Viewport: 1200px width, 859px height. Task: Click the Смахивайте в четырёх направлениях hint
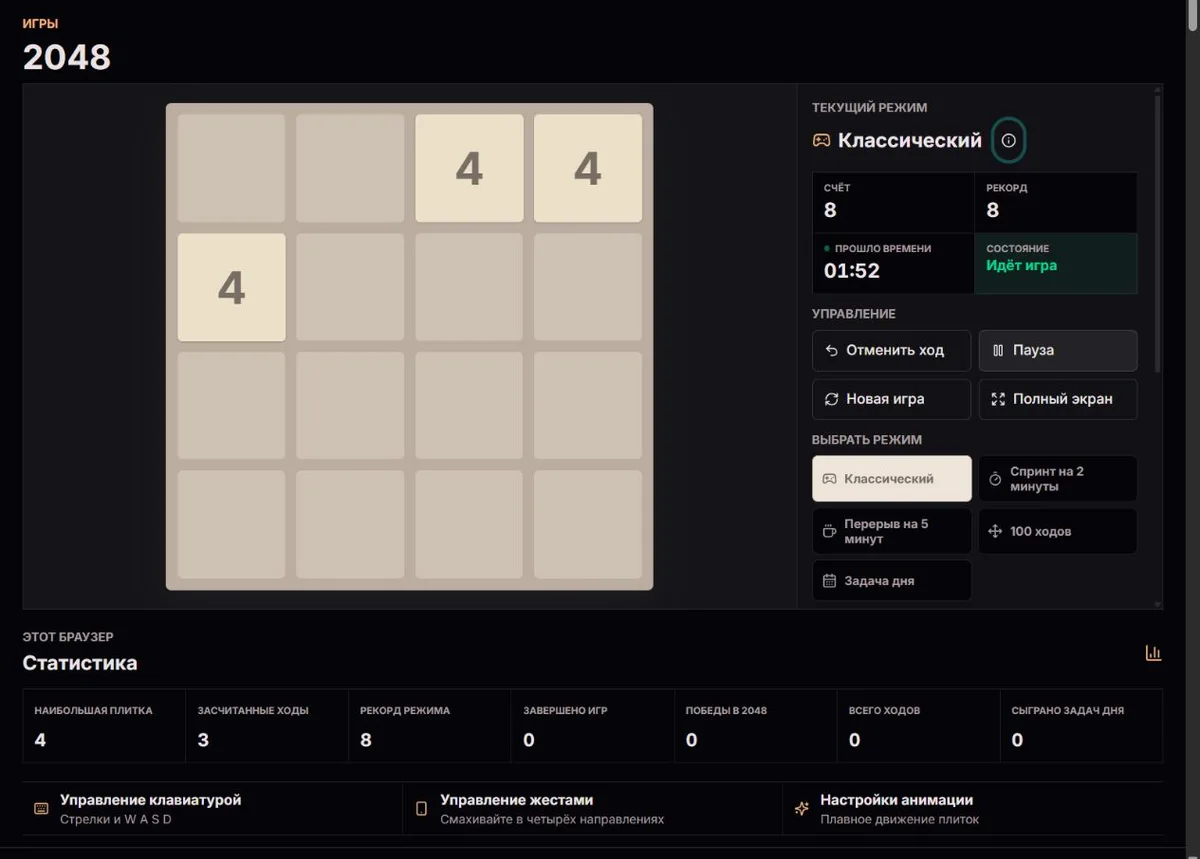coord(552,819)
